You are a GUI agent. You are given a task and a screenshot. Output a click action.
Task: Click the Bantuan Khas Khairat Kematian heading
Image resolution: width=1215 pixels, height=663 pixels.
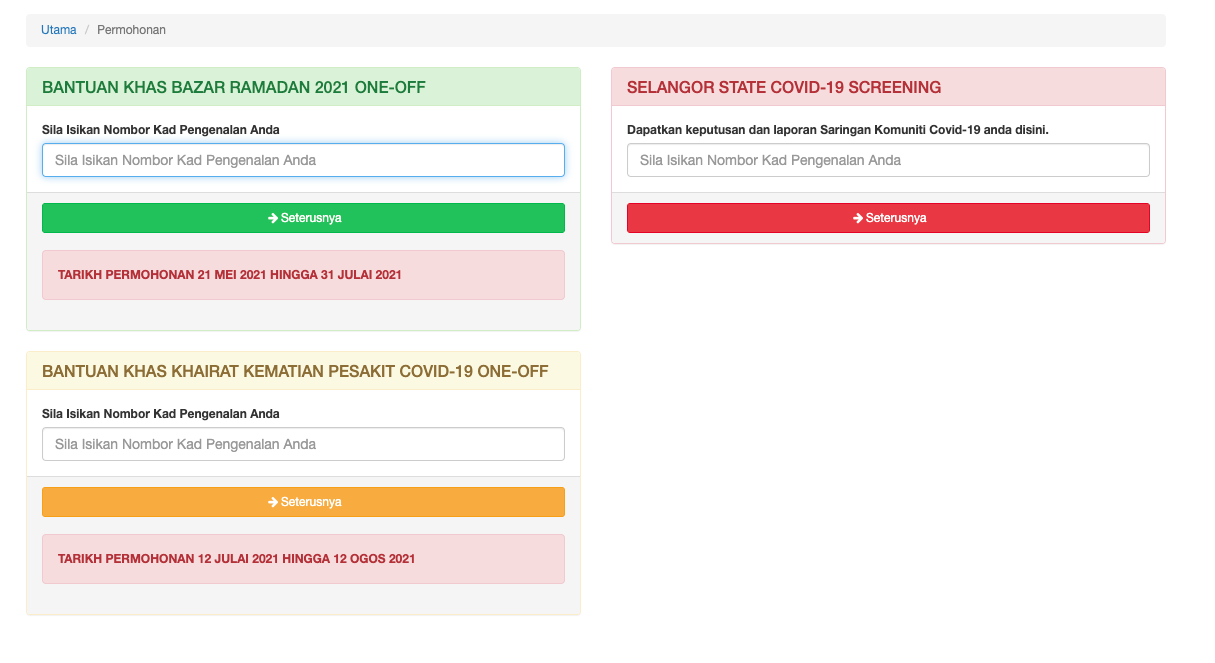tap(295, 372)
